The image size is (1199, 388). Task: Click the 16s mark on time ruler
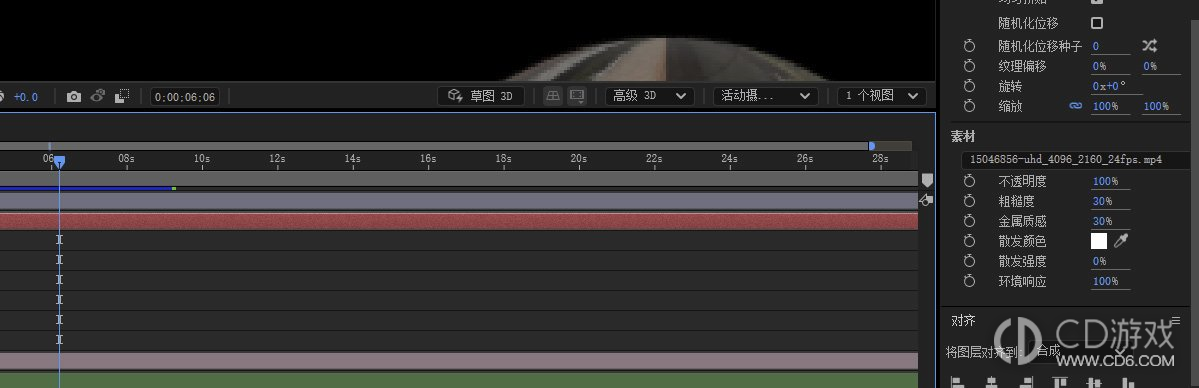click(427, 158)
